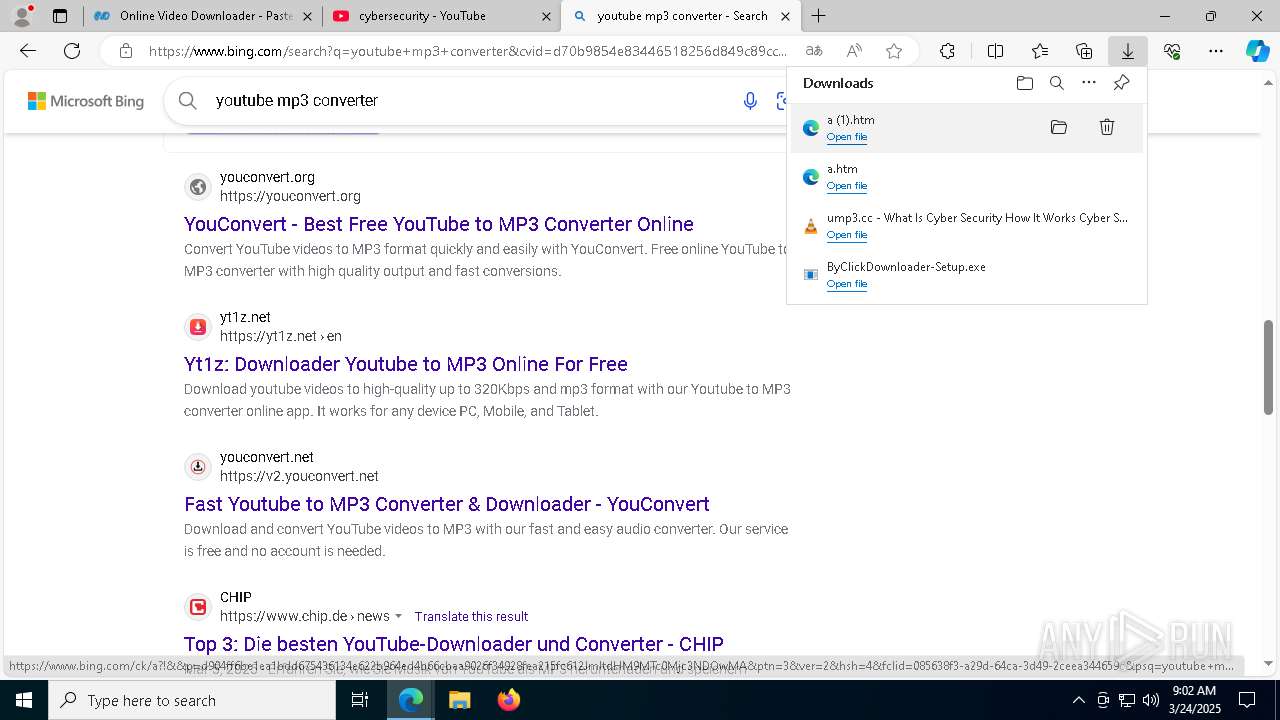This screenshot has height=720, width=1280.
Task: Open Firefox from taskbar
Action: [508, 700]
